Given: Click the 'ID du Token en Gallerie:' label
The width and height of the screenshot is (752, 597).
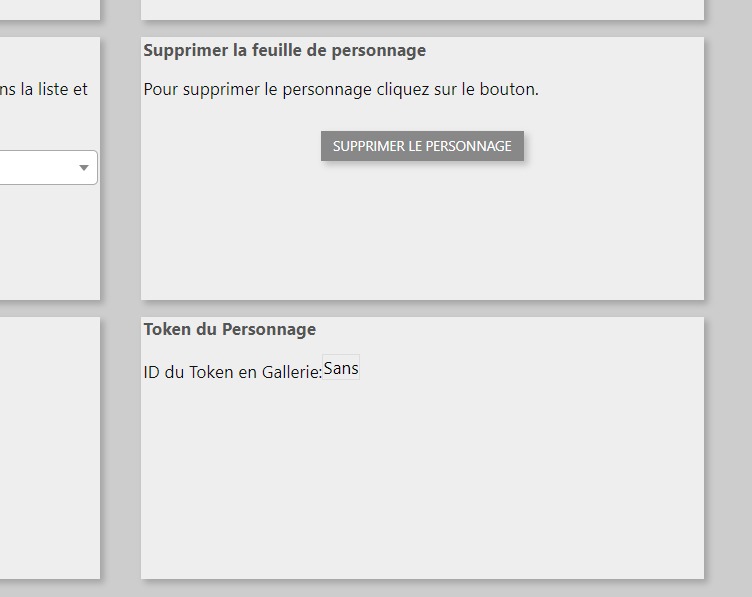Looking at the screenshot, I should click(x=232, y=372).
